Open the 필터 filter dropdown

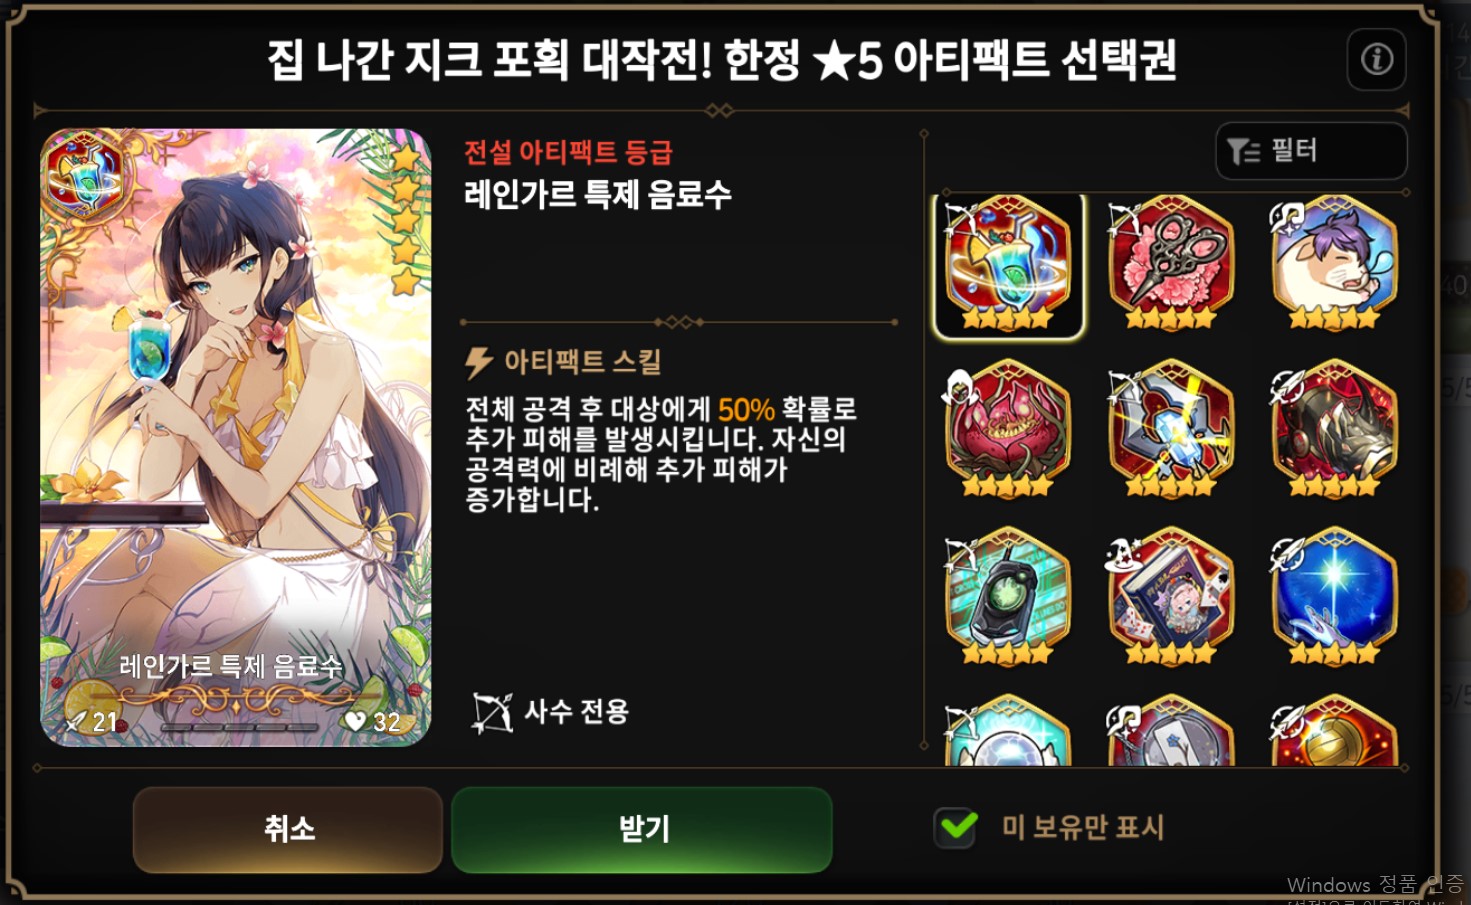[x=1311, y=151]
